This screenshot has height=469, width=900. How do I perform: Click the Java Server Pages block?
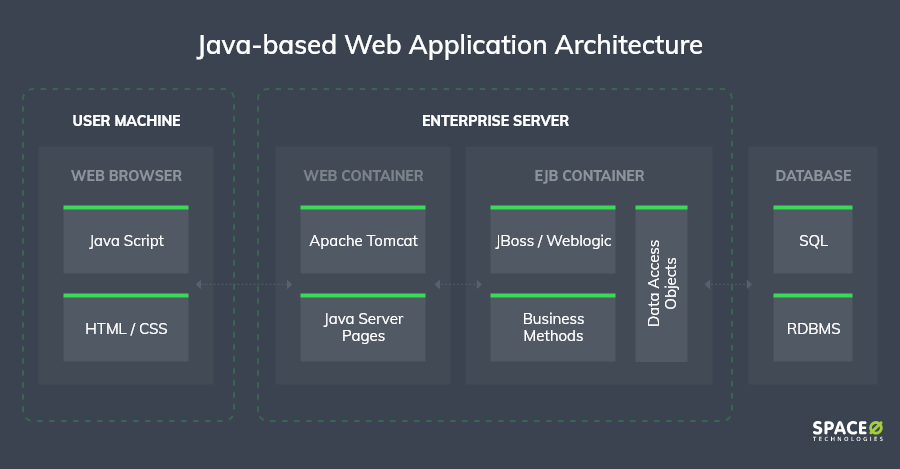click(363, 328)
